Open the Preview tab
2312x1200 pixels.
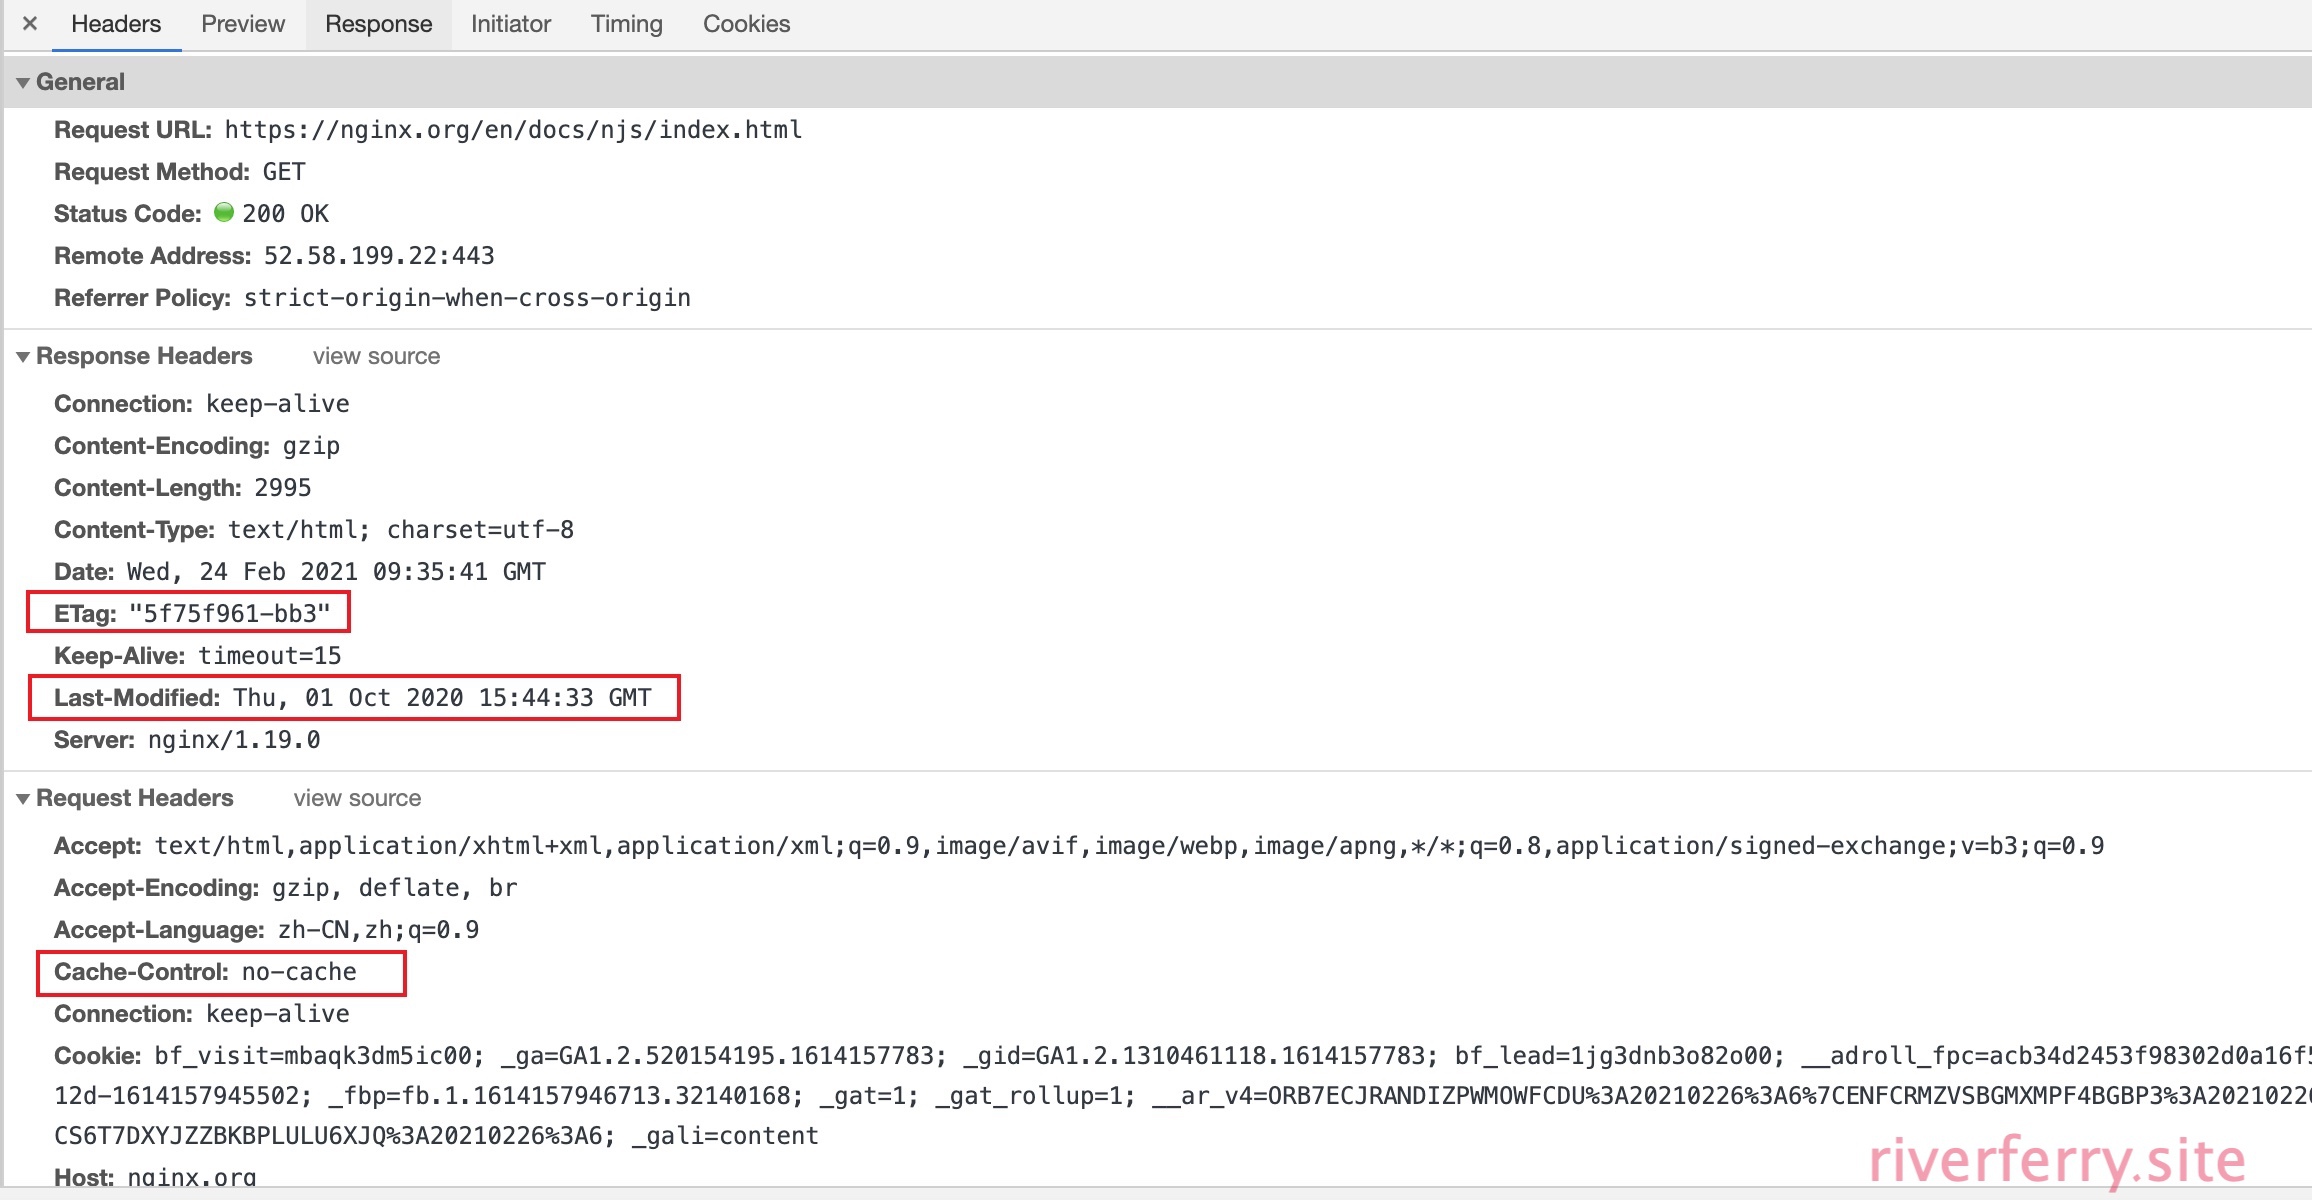[243, 24]
